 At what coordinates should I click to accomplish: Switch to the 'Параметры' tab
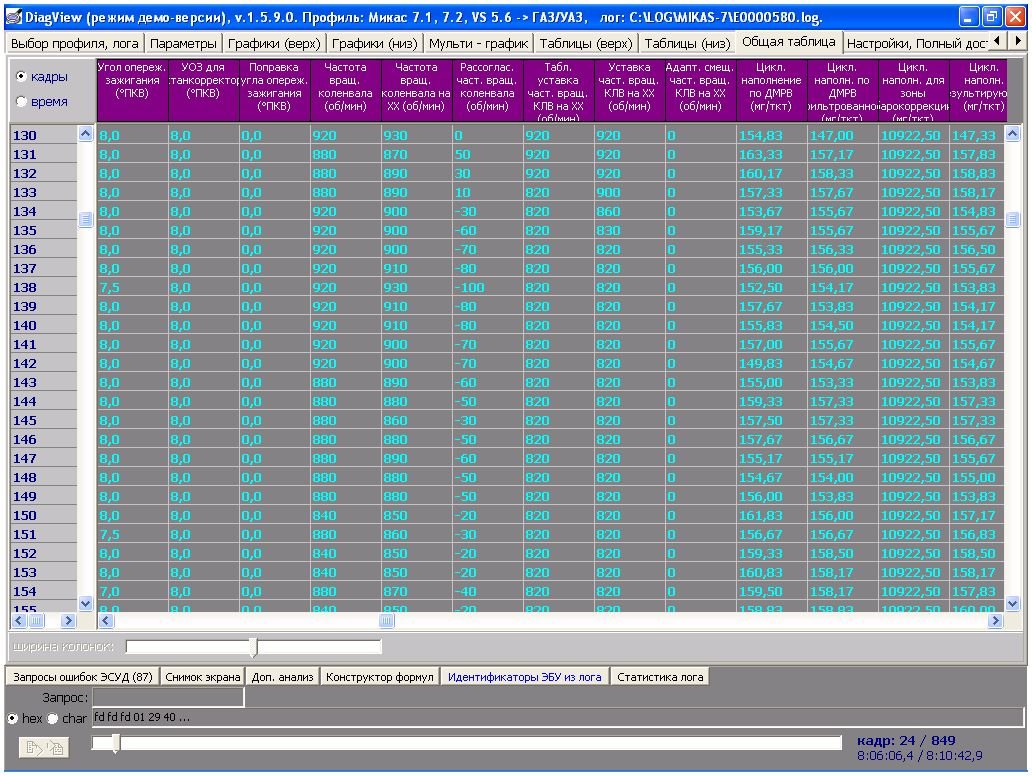[x=183, y=43]
